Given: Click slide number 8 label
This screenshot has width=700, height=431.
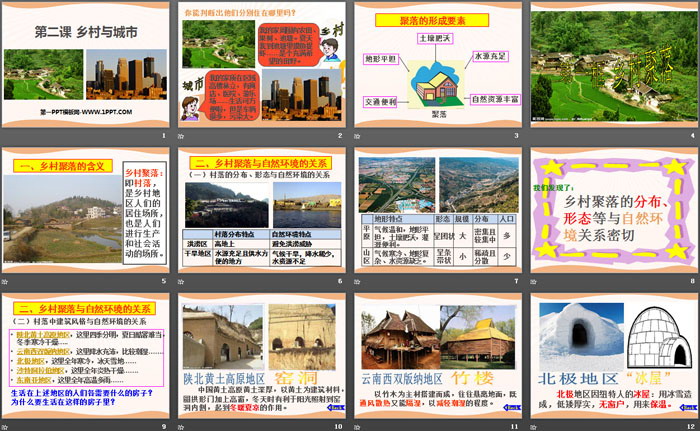Looking at the screenshot, I should click(x=693, y=281).
